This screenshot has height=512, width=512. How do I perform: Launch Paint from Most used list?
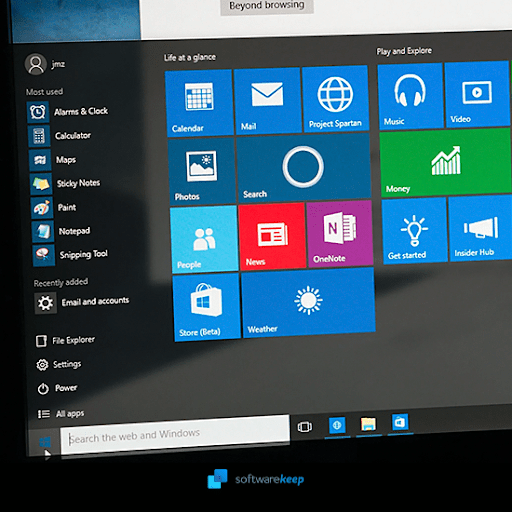click(x=54, y=208)
